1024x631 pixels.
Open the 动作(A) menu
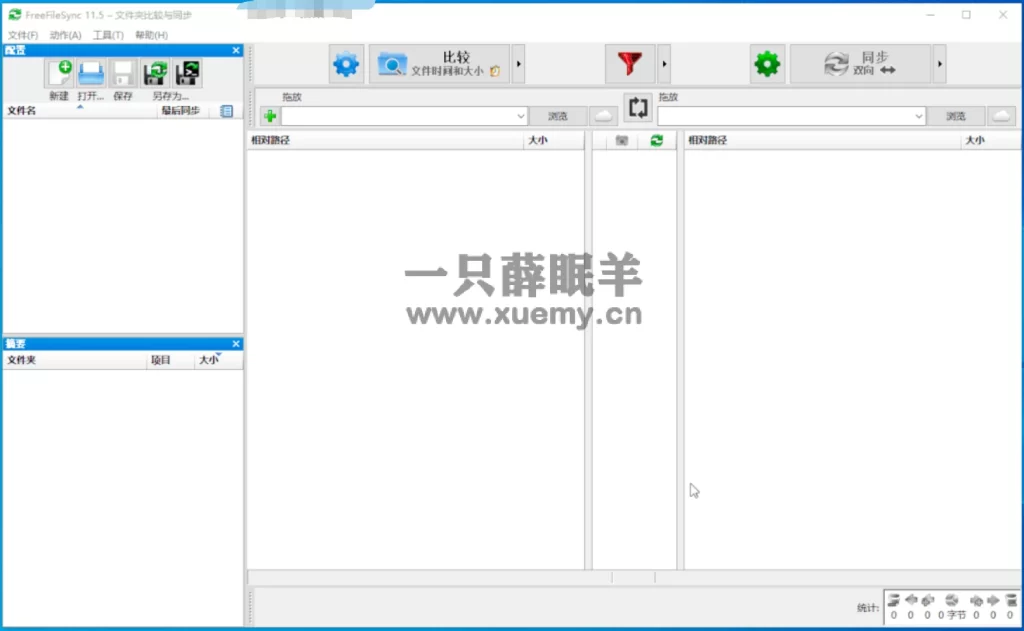tap(65, 35)
